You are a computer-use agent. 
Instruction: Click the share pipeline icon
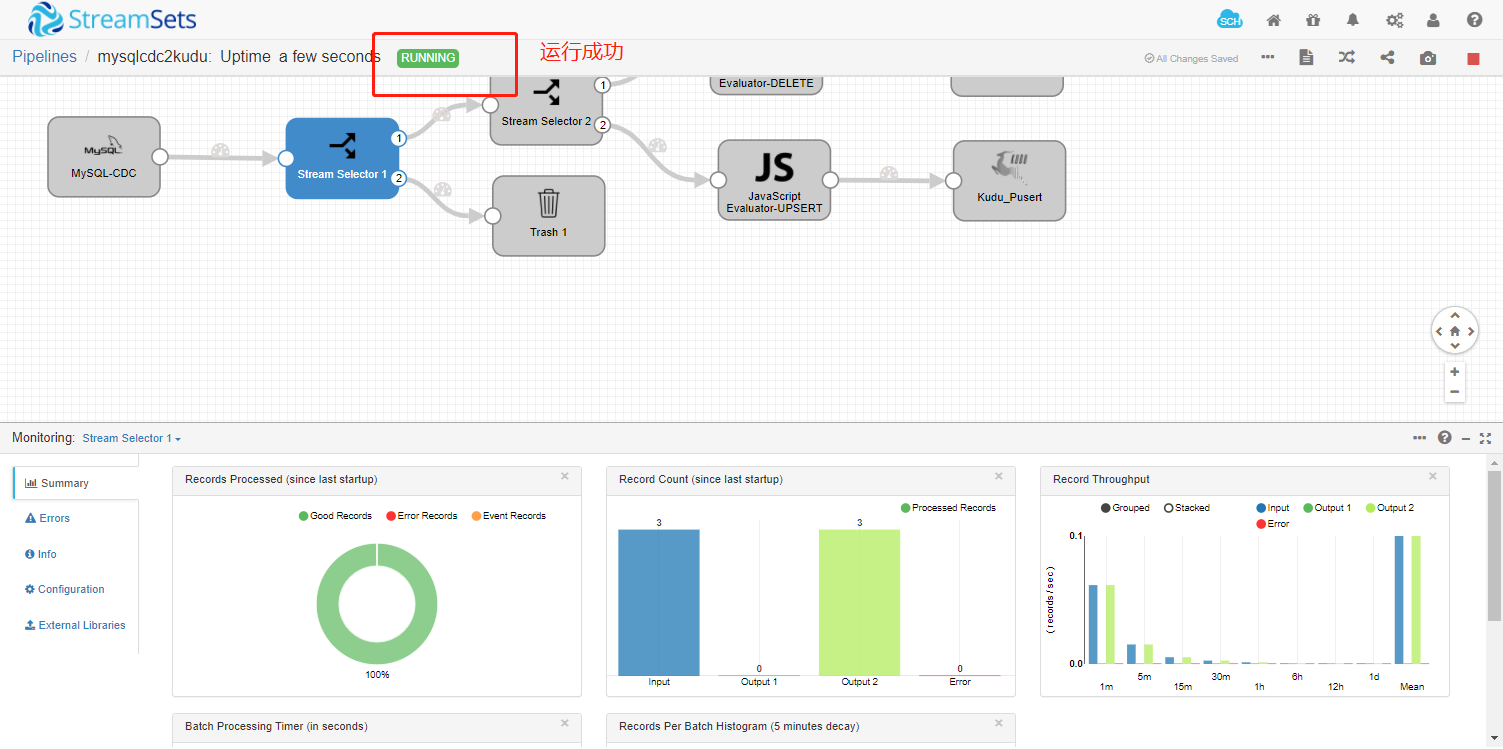coord(1387,57)
